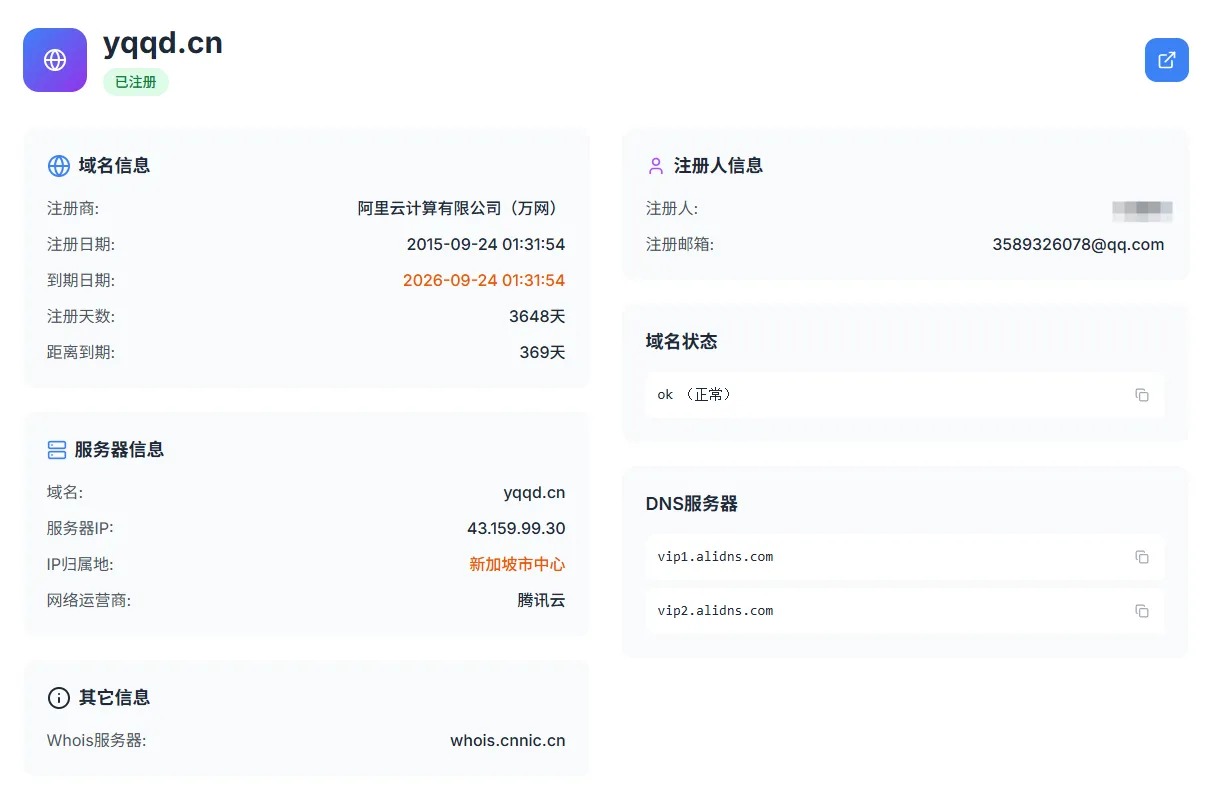Click the large yqqd.cn page heading
This screenshot has height=796, width=1205.
163,43
